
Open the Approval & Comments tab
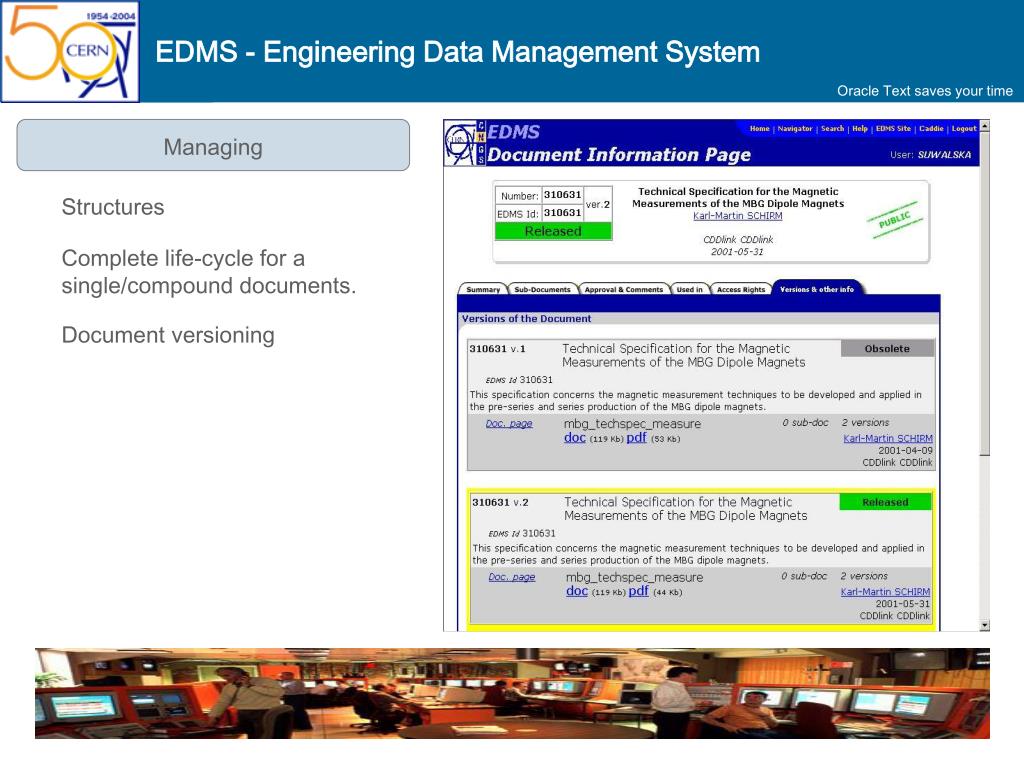click(x=624, y=289)
